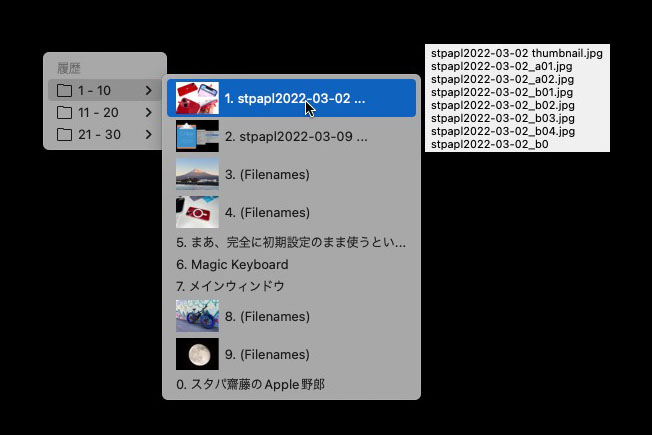Click stpapl2022-03-02_a01.jpg in the tooltip
The height and width of the screenshot is (435, 652).
501,66
